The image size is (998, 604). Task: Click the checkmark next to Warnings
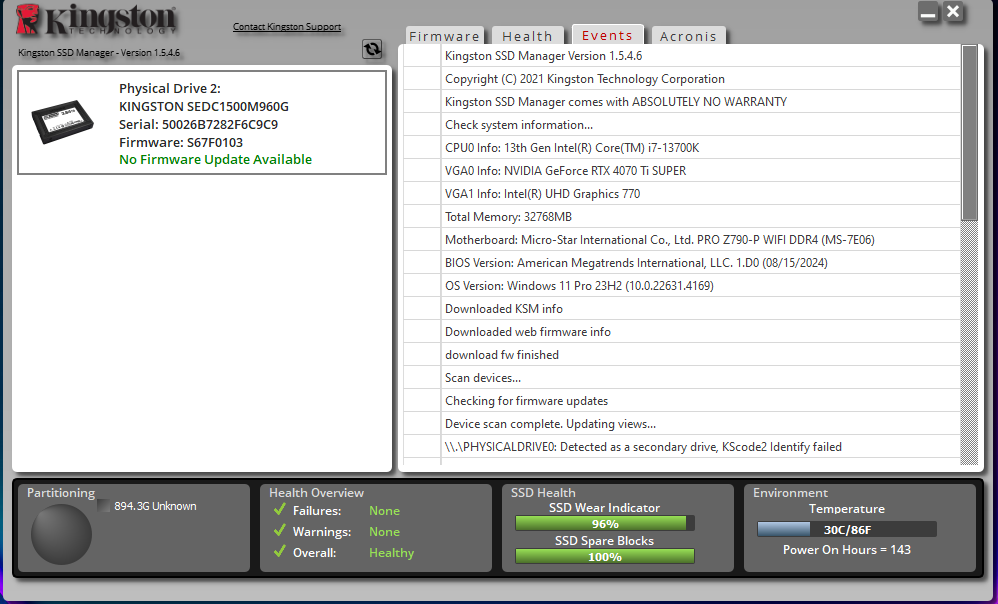pyautogui.click(x=280, y=532)
